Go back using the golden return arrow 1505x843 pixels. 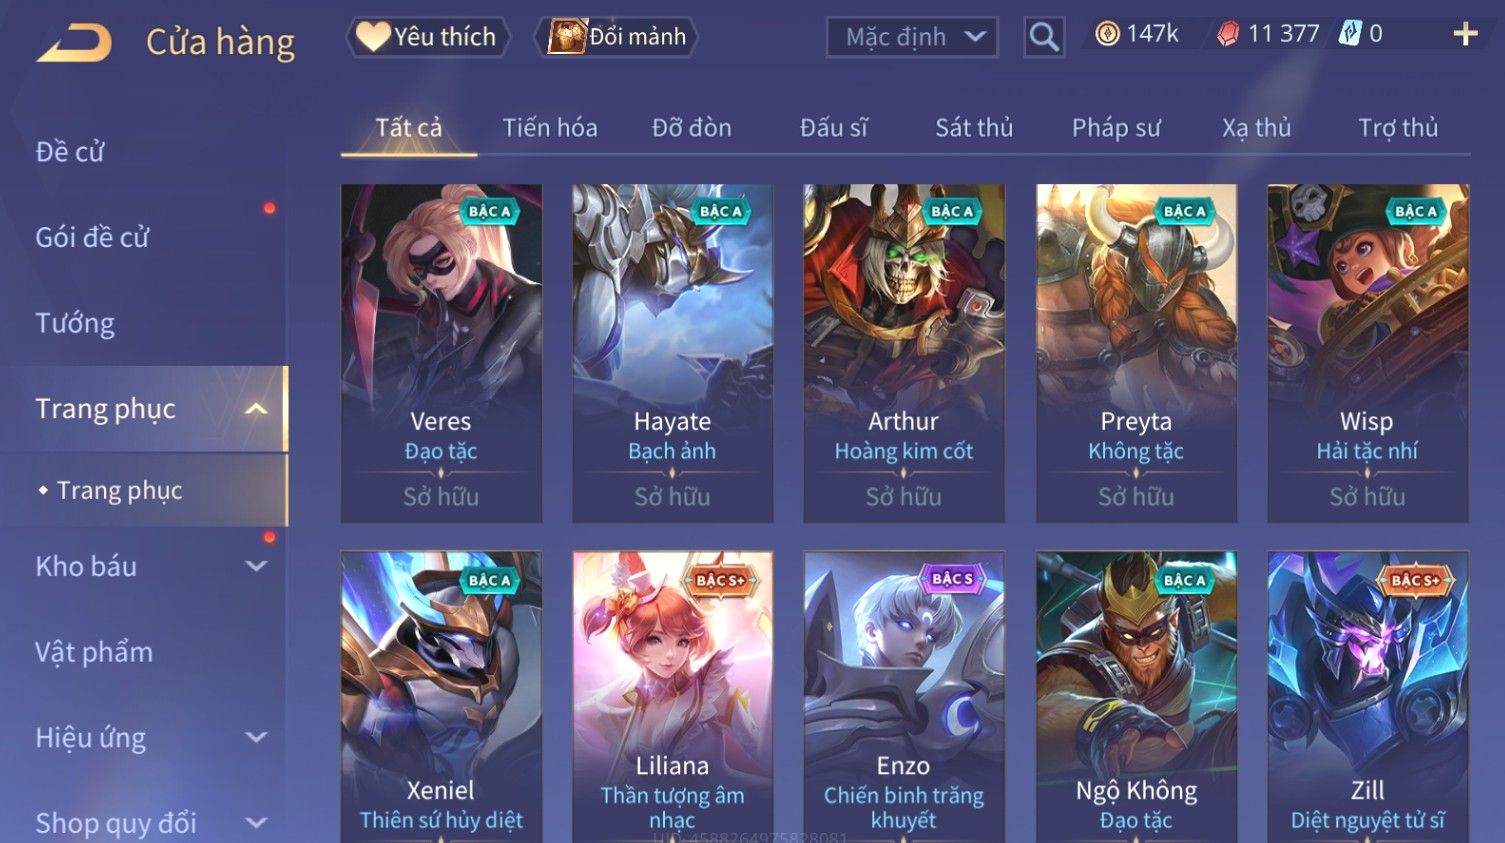tap(74, 43)
